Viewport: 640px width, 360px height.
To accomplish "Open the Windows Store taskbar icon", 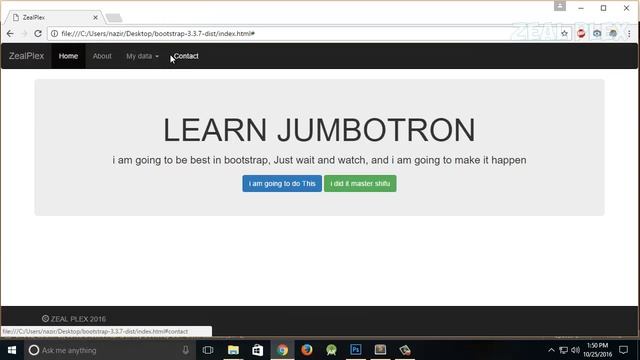I will point(258,350).
